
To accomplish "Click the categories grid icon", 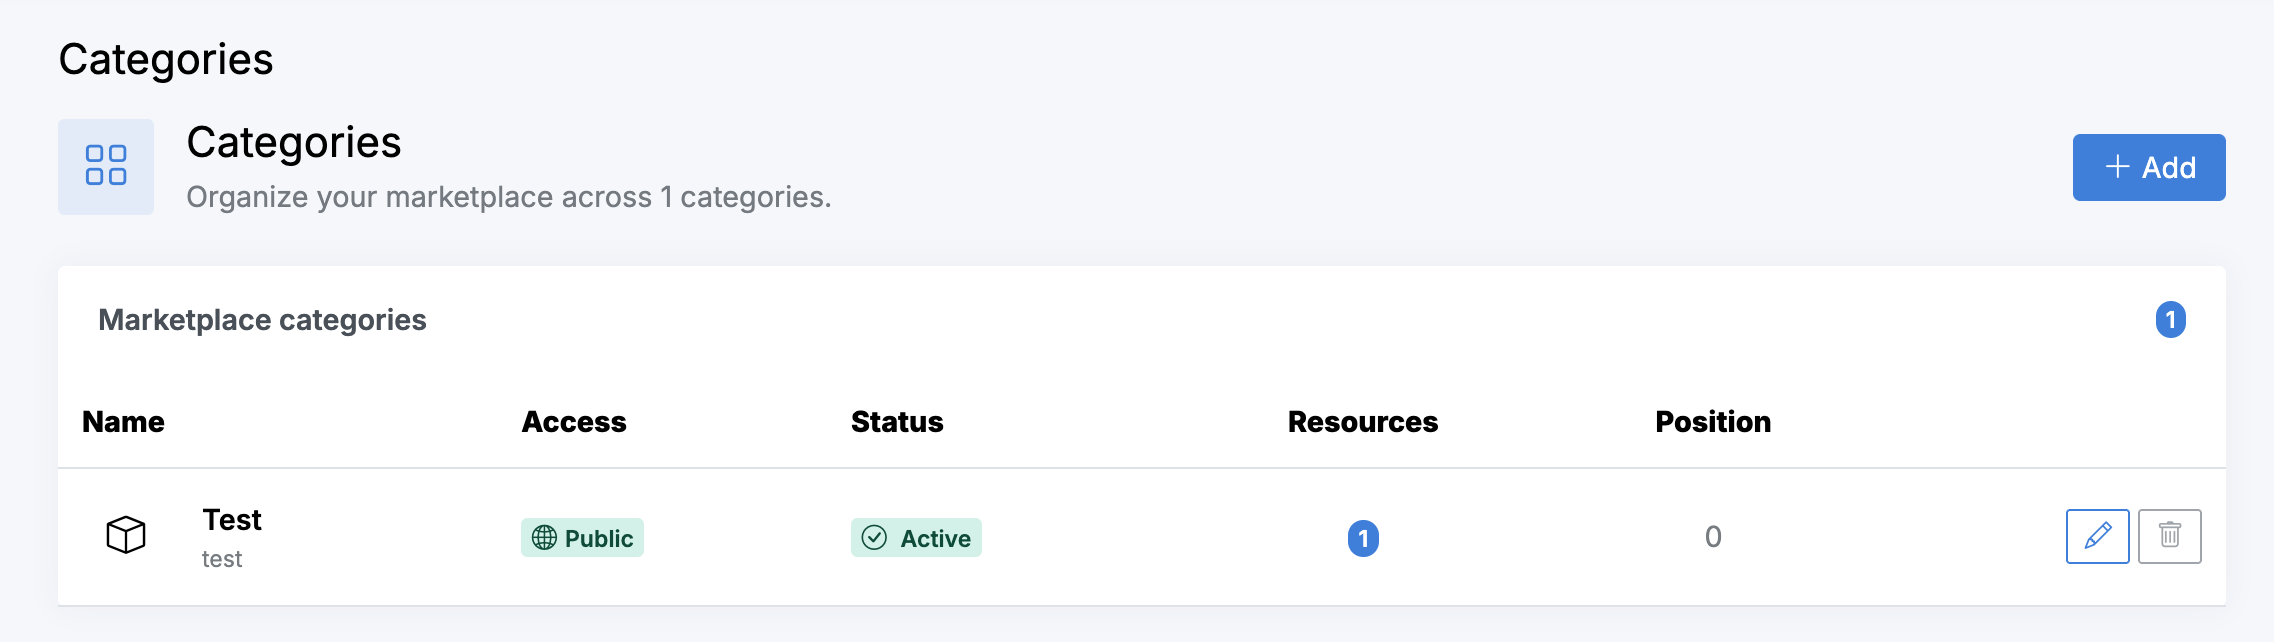I will [106, 166].
